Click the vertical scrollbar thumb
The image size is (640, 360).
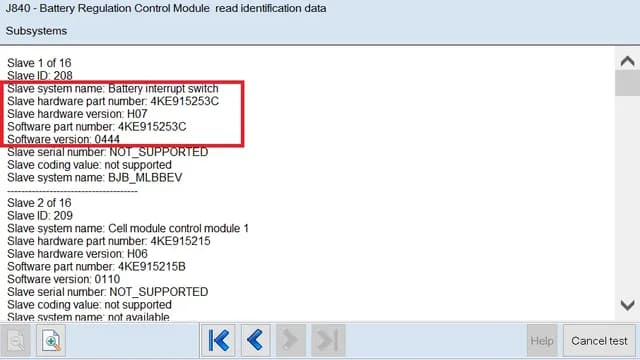coord(627,83)
